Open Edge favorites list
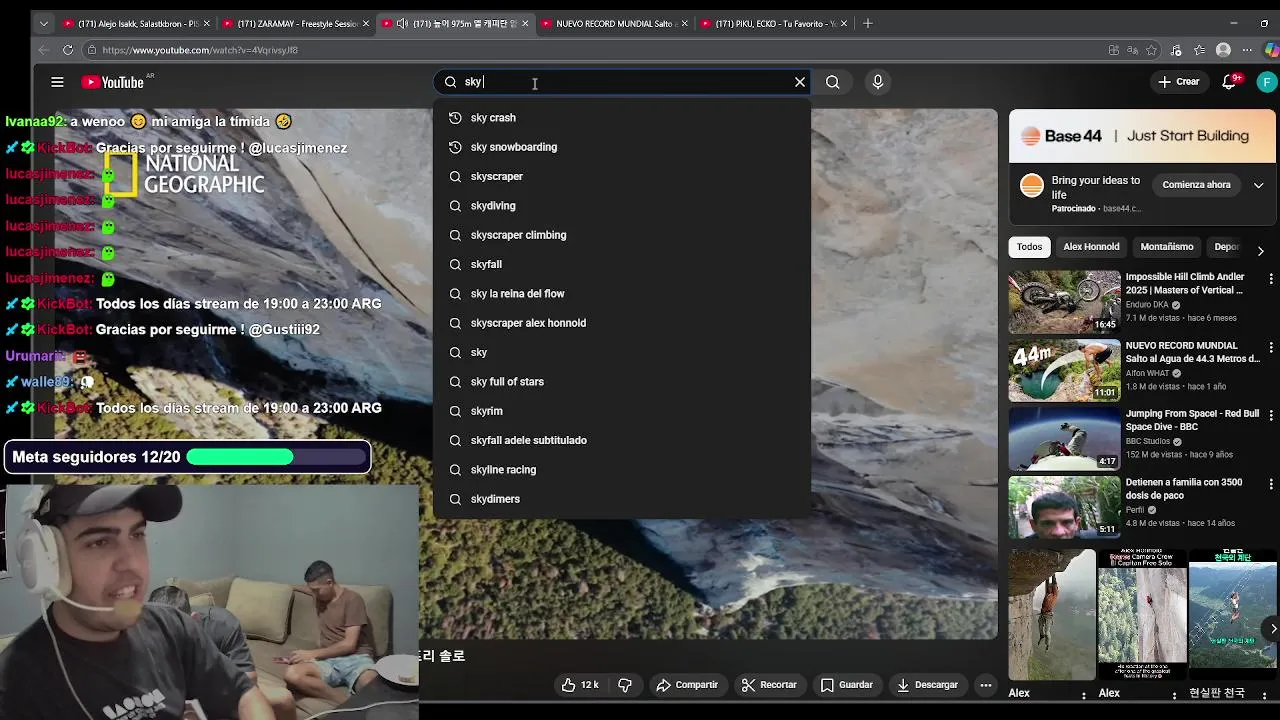The image size is (1280, 720). (x=1198, y=50)
